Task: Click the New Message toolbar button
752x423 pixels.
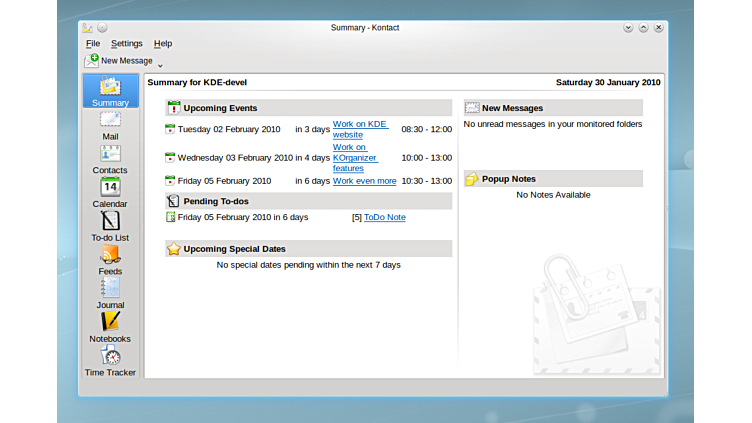Action: 119,61
